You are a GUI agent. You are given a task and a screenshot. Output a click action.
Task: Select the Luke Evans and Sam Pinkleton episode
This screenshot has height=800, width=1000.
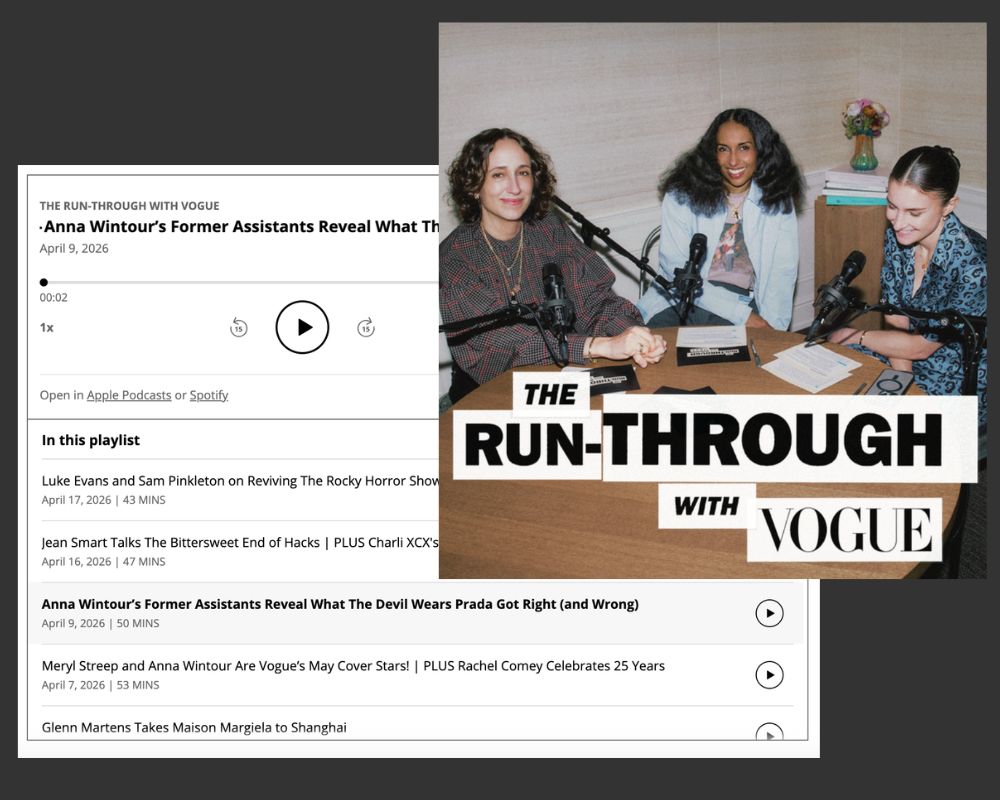pos(240,481)
